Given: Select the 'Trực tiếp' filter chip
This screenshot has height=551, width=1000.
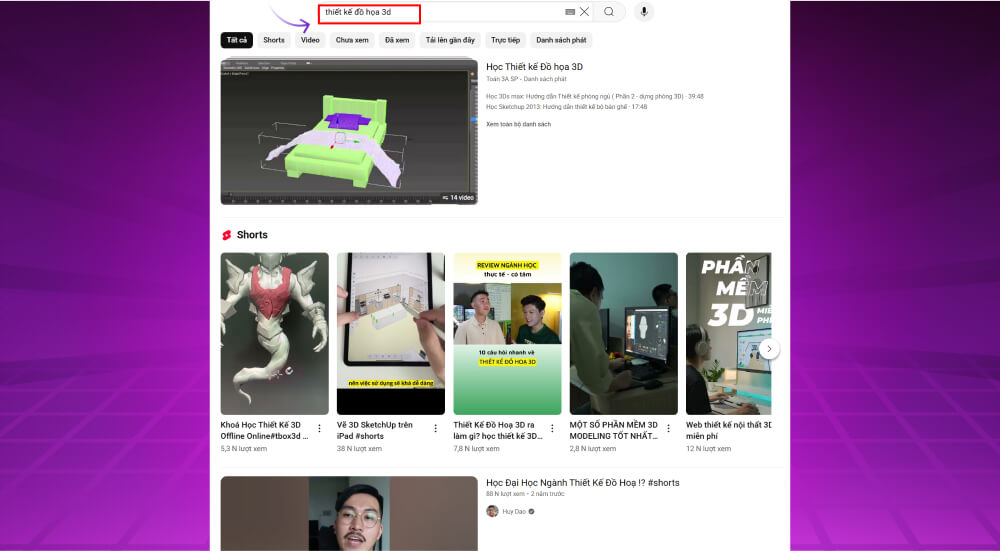Looking at the screenshot, I should pos(505,40).
